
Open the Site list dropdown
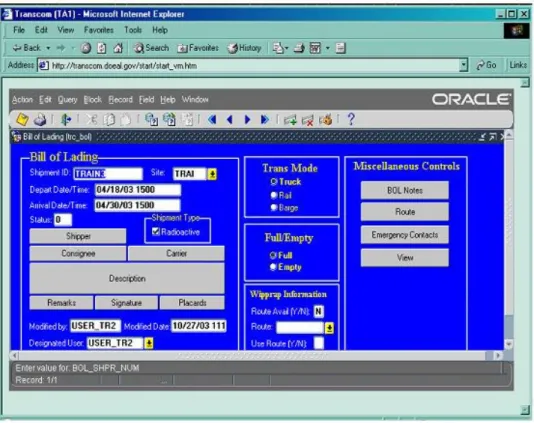click(x=212, y=174)
